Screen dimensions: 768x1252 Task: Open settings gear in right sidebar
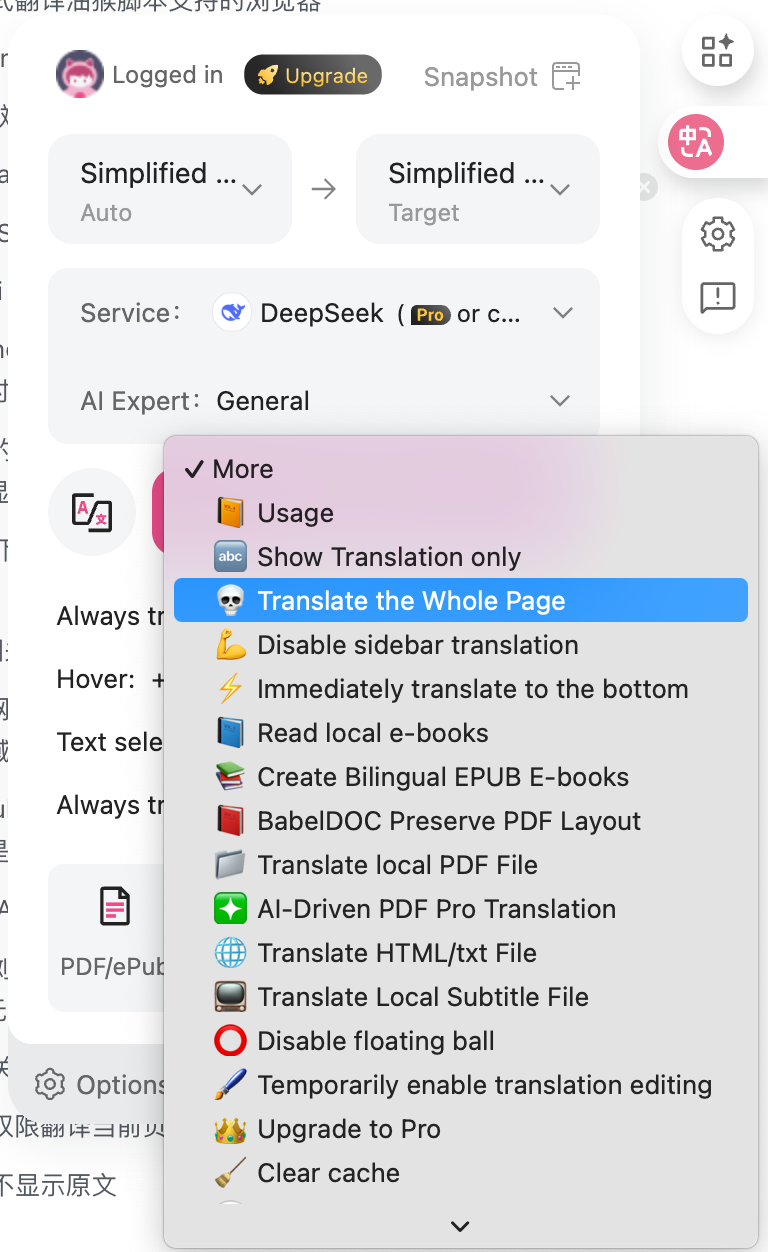pyautogui.click(x=718, y=235)
